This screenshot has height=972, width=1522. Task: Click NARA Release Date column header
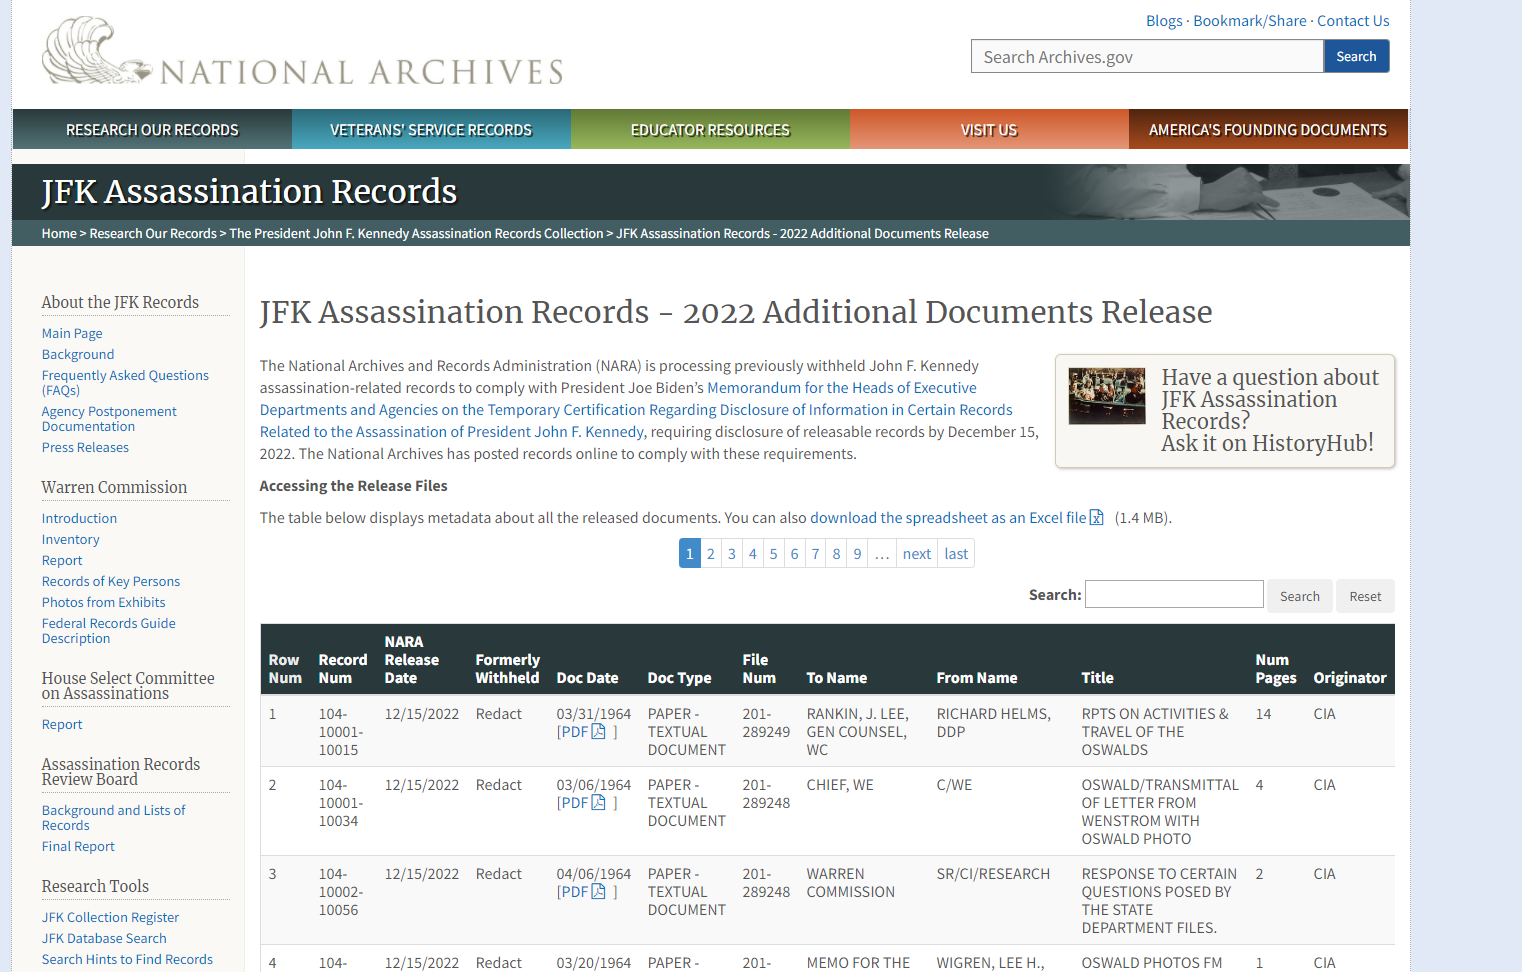tap(412, 660)
